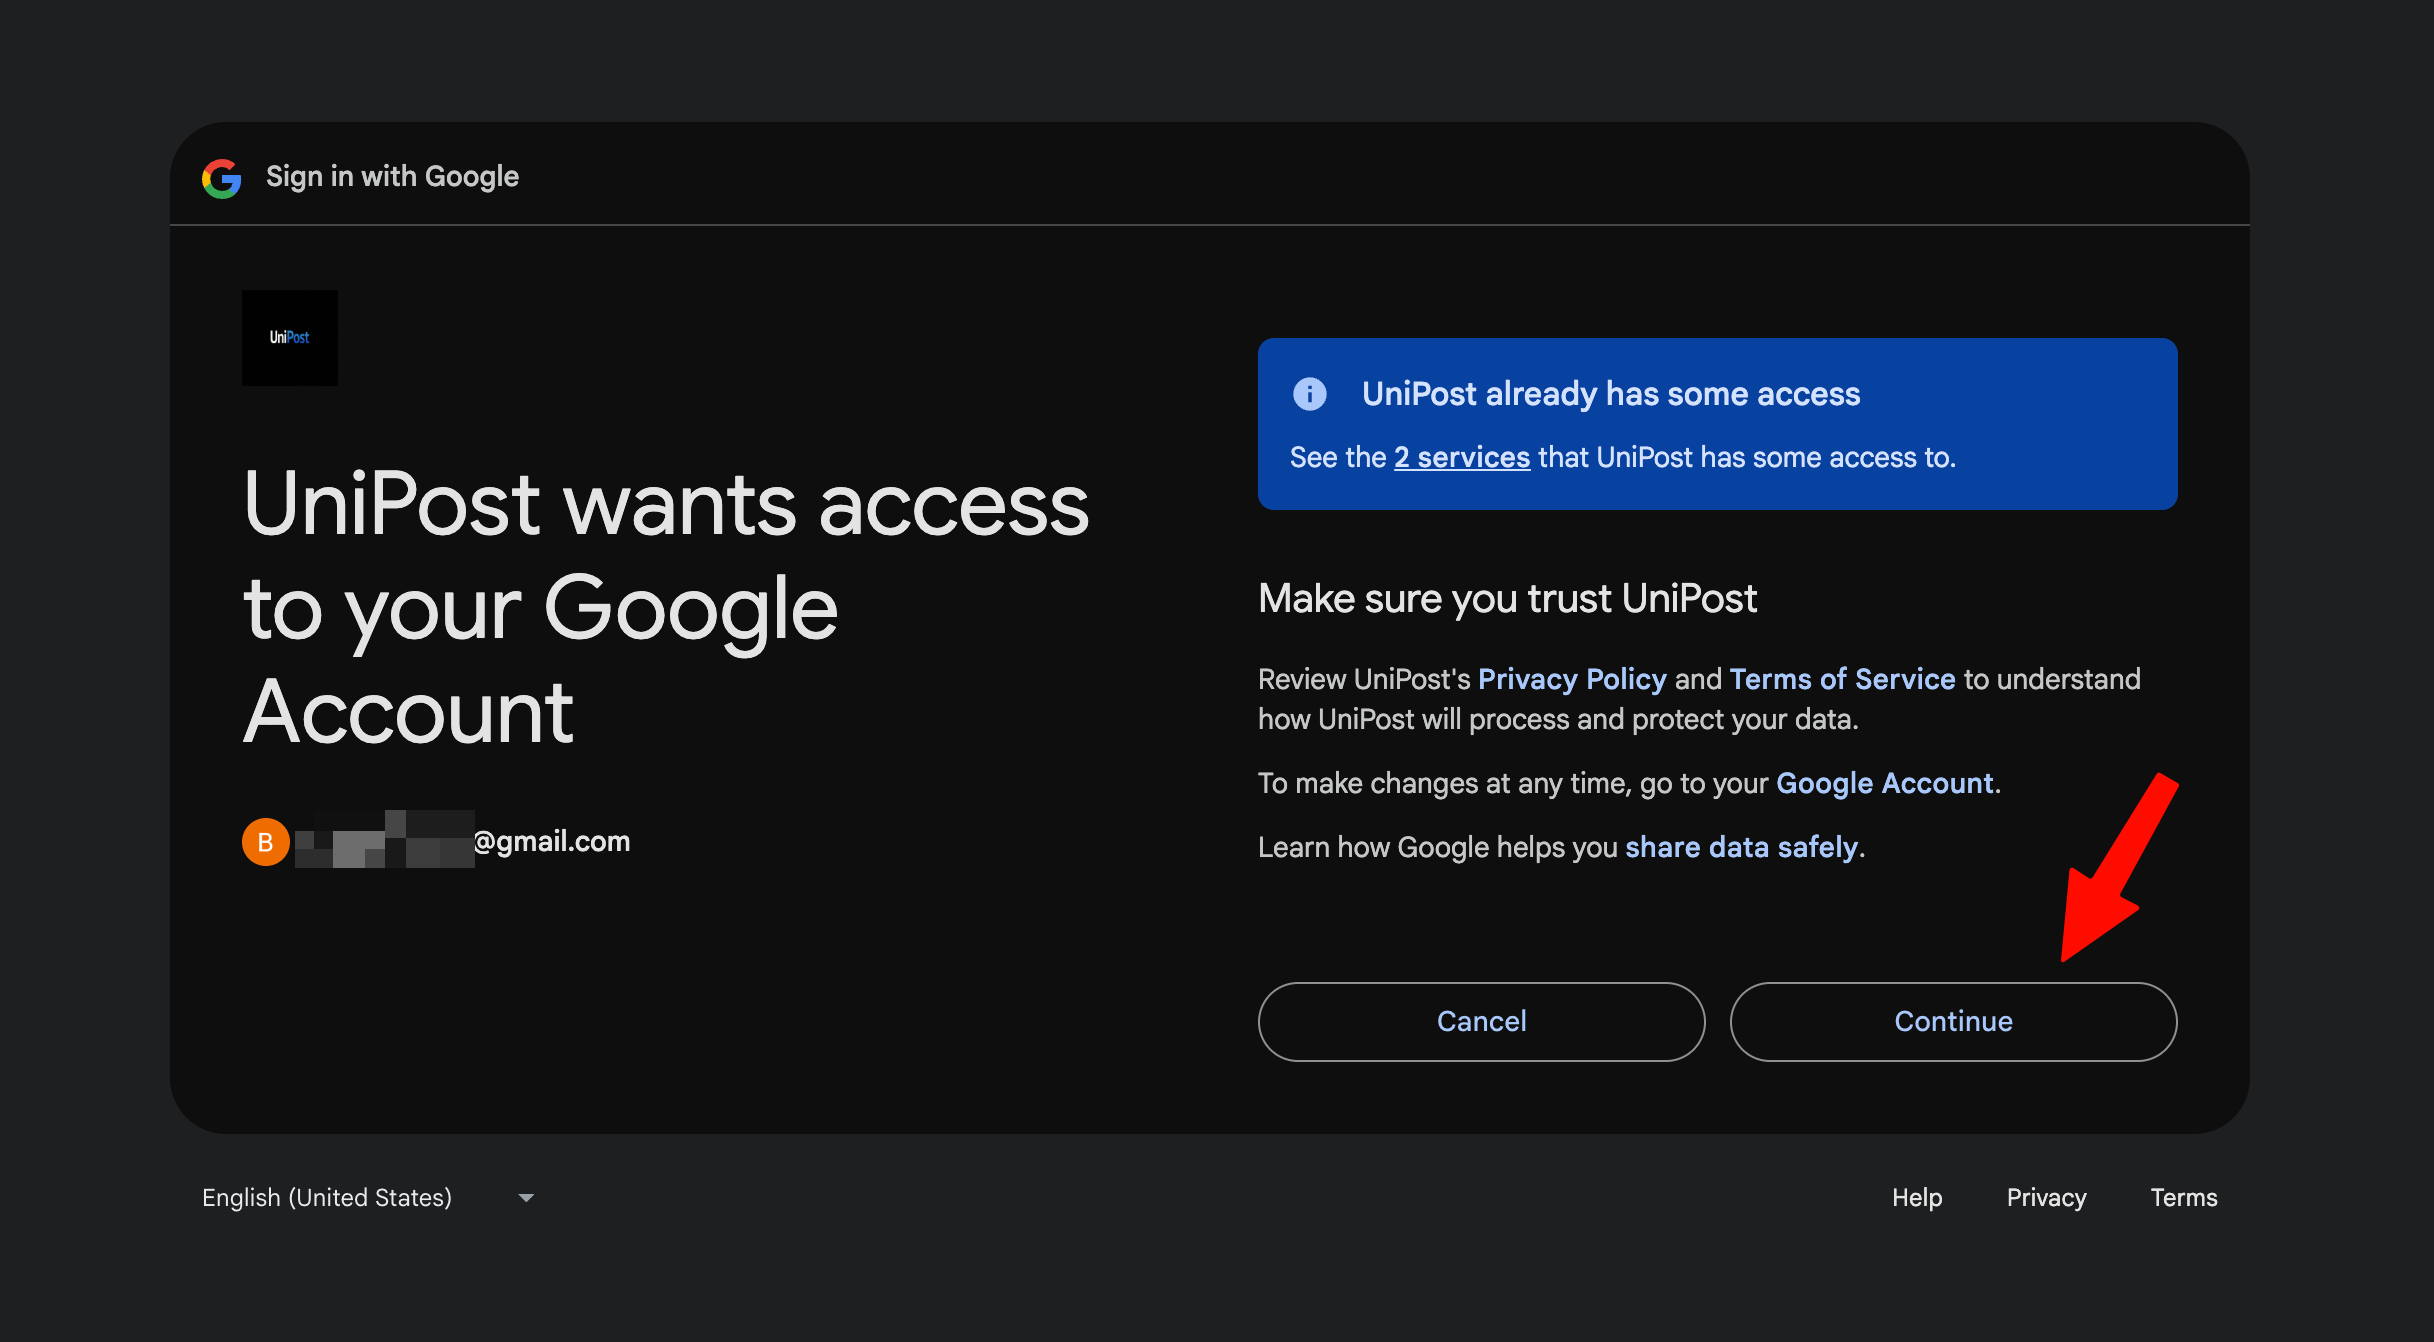
Task: Click the UniPost app logo
Action: click(x=290, y=338)
